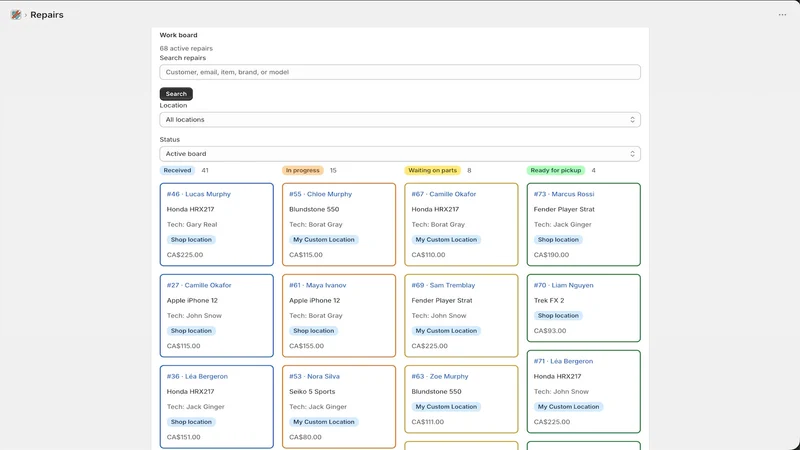Click CA$151.00 price on #36 card
This screenshot has height=450, width=800.
(184, 437)
